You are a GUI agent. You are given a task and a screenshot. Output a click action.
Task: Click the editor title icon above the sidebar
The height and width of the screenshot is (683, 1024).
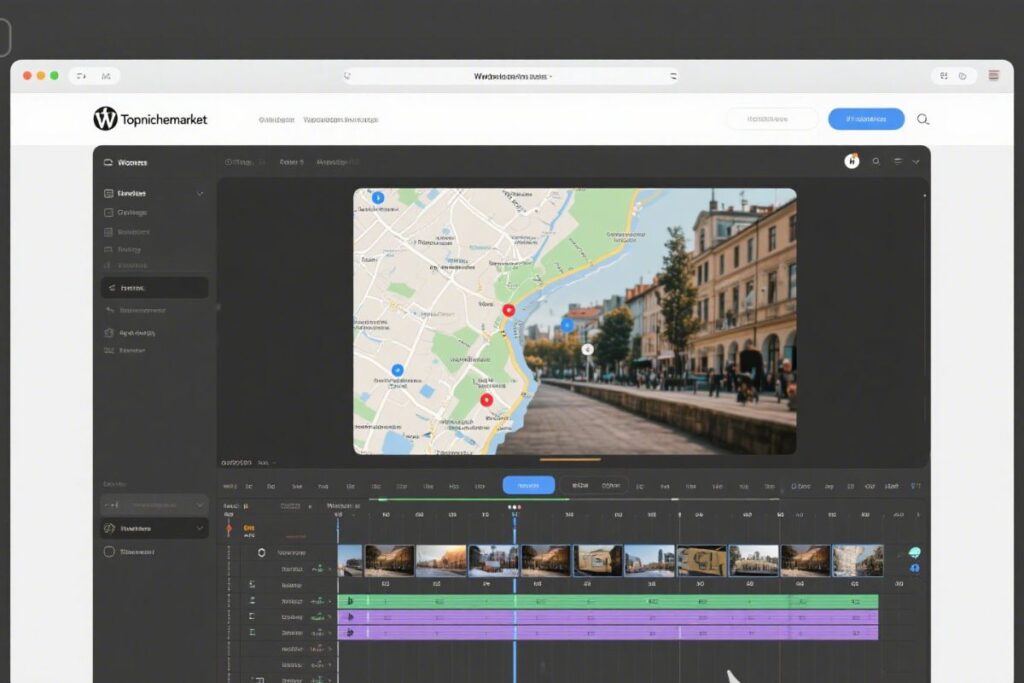tap(108, 162)
